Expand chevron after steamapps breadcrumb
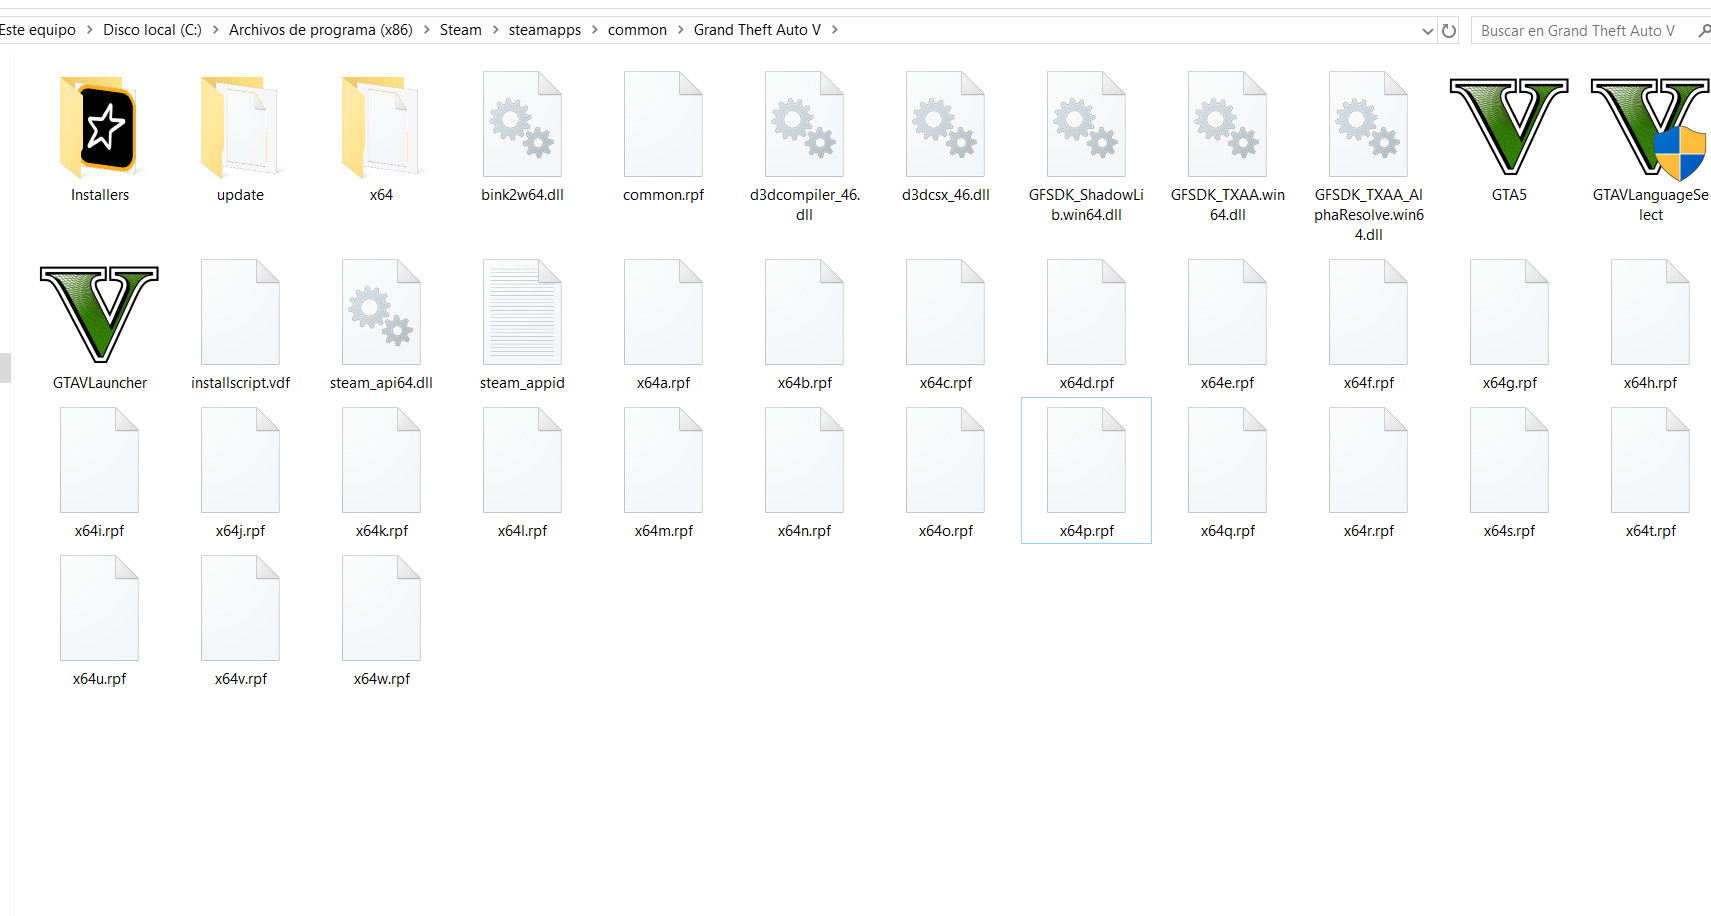Screen dimensions: 1711x916 point(594,30)
